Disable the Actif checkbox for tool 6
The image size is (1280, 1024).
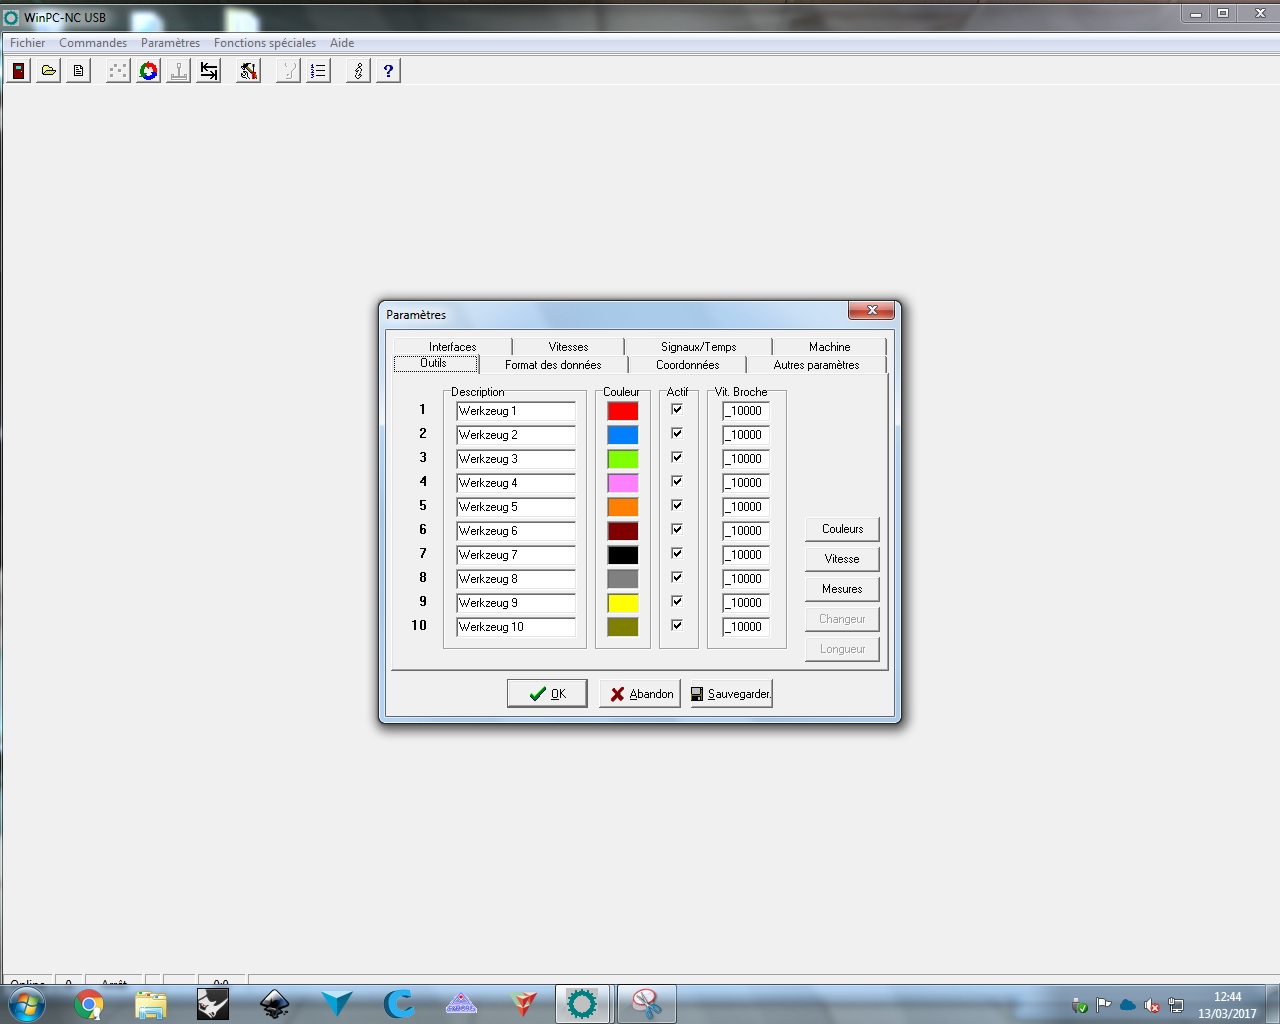(677, 529)
